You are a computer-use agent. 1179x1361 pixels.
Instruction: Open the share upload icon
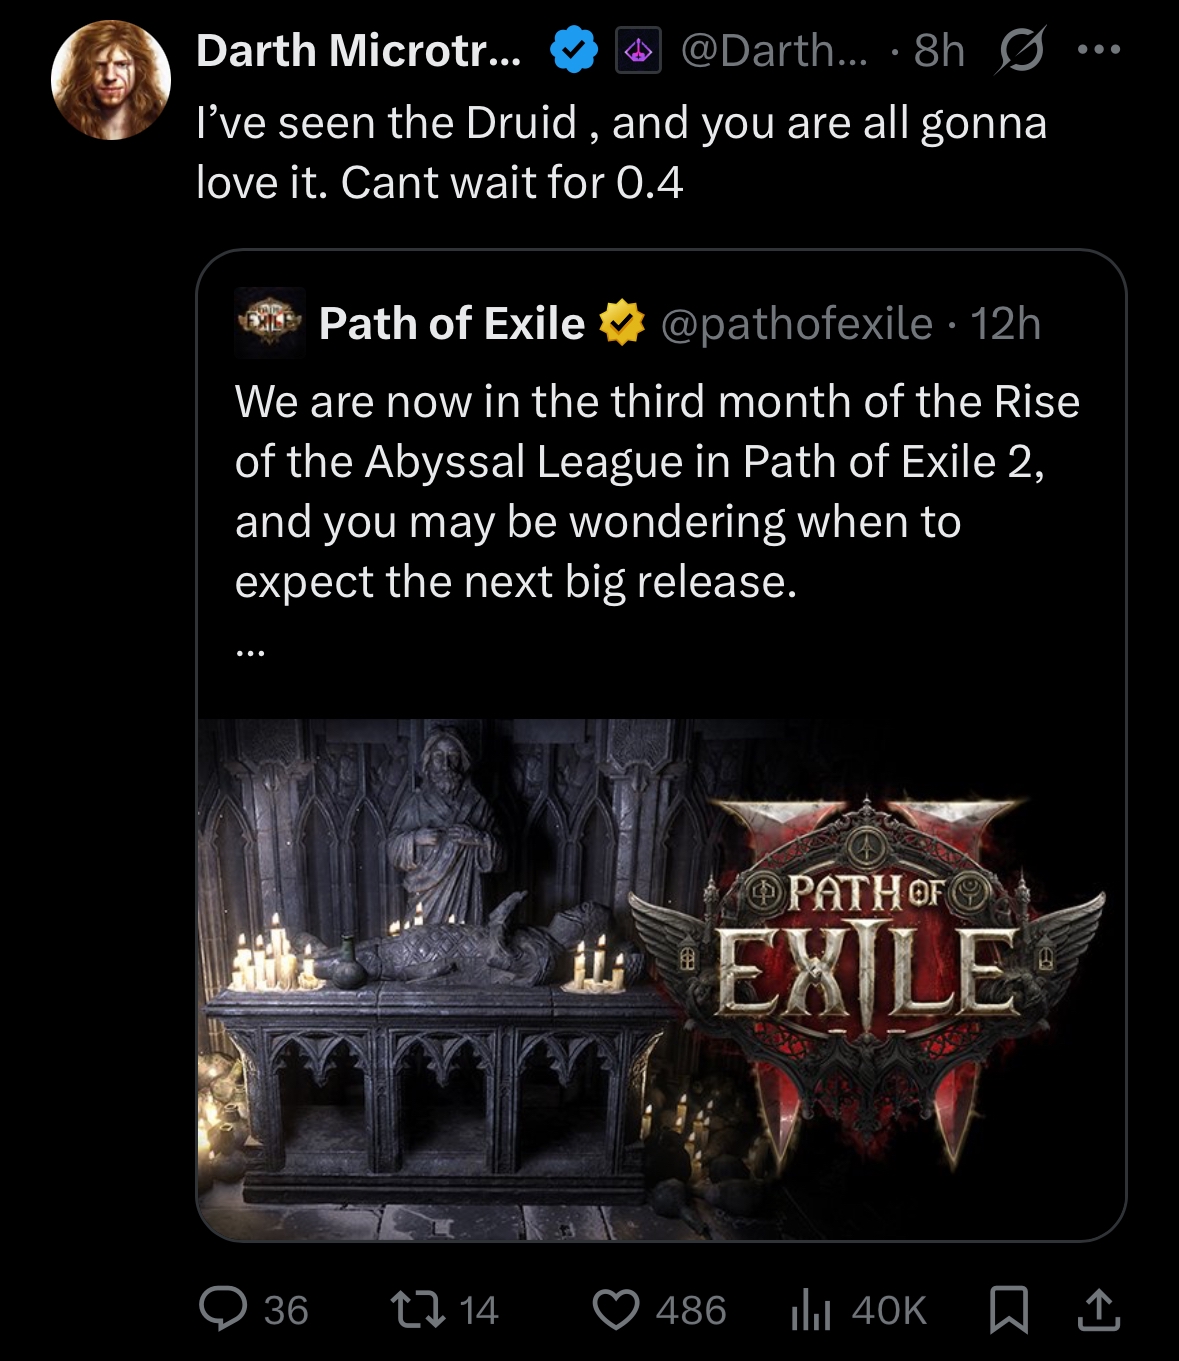[1098, 1310]
